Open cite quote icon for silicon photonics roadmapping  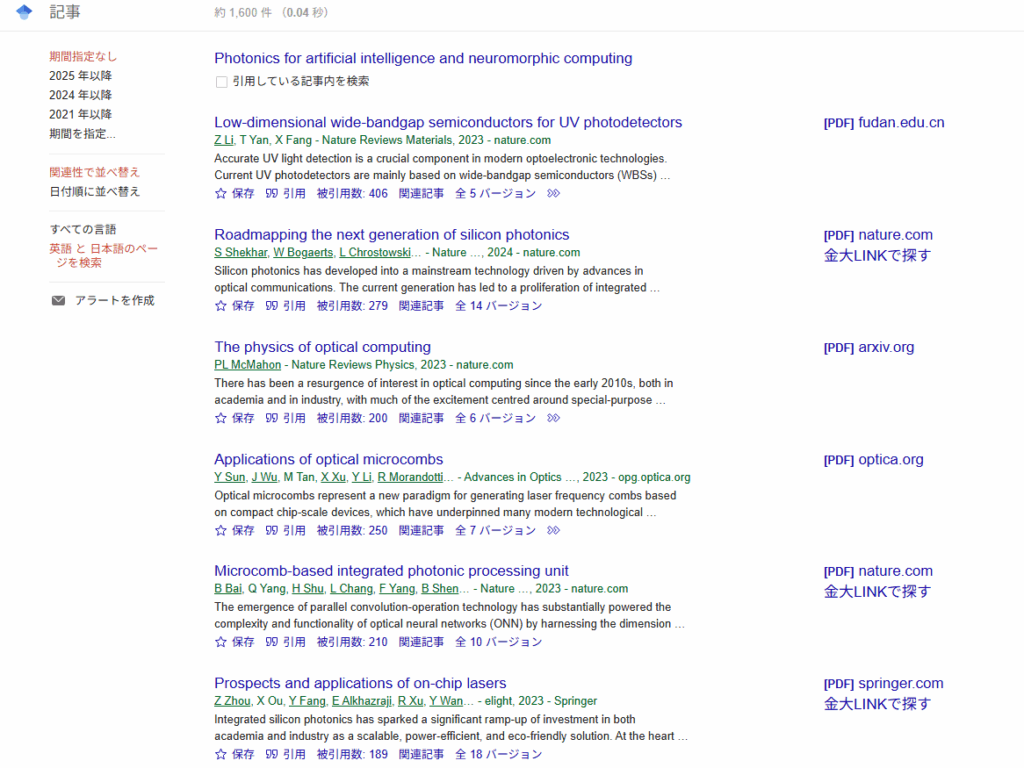pyautogui.click(x=272, y=306)
